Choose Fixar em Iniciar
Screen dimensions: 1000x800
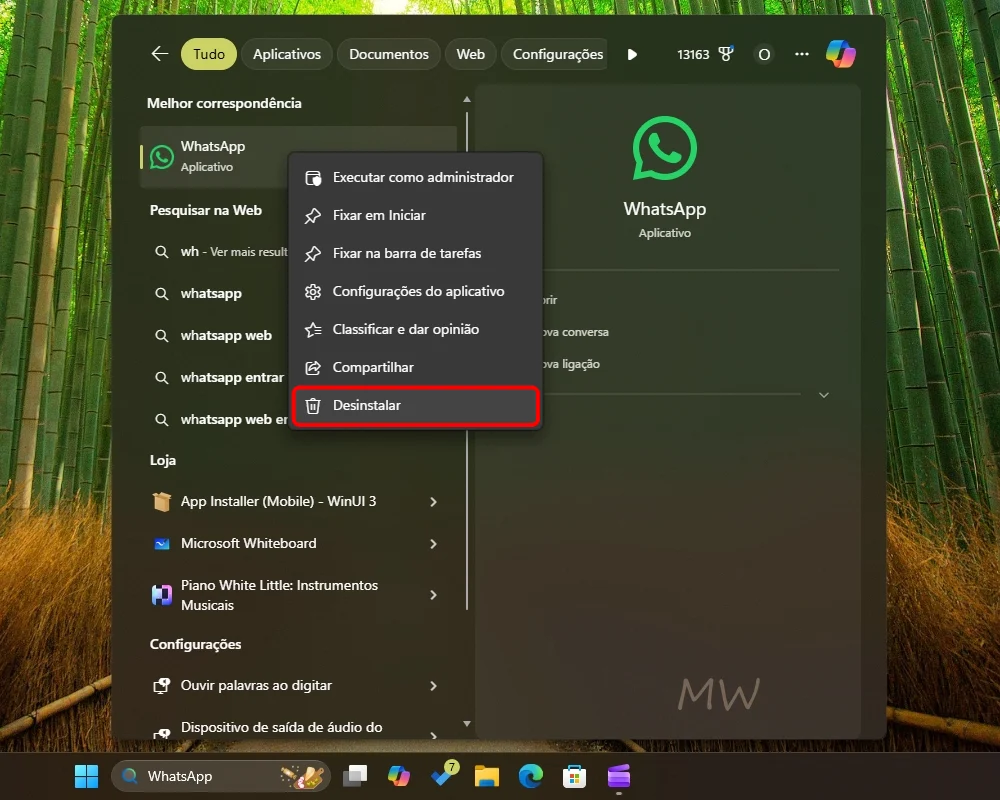click(415, 216)
